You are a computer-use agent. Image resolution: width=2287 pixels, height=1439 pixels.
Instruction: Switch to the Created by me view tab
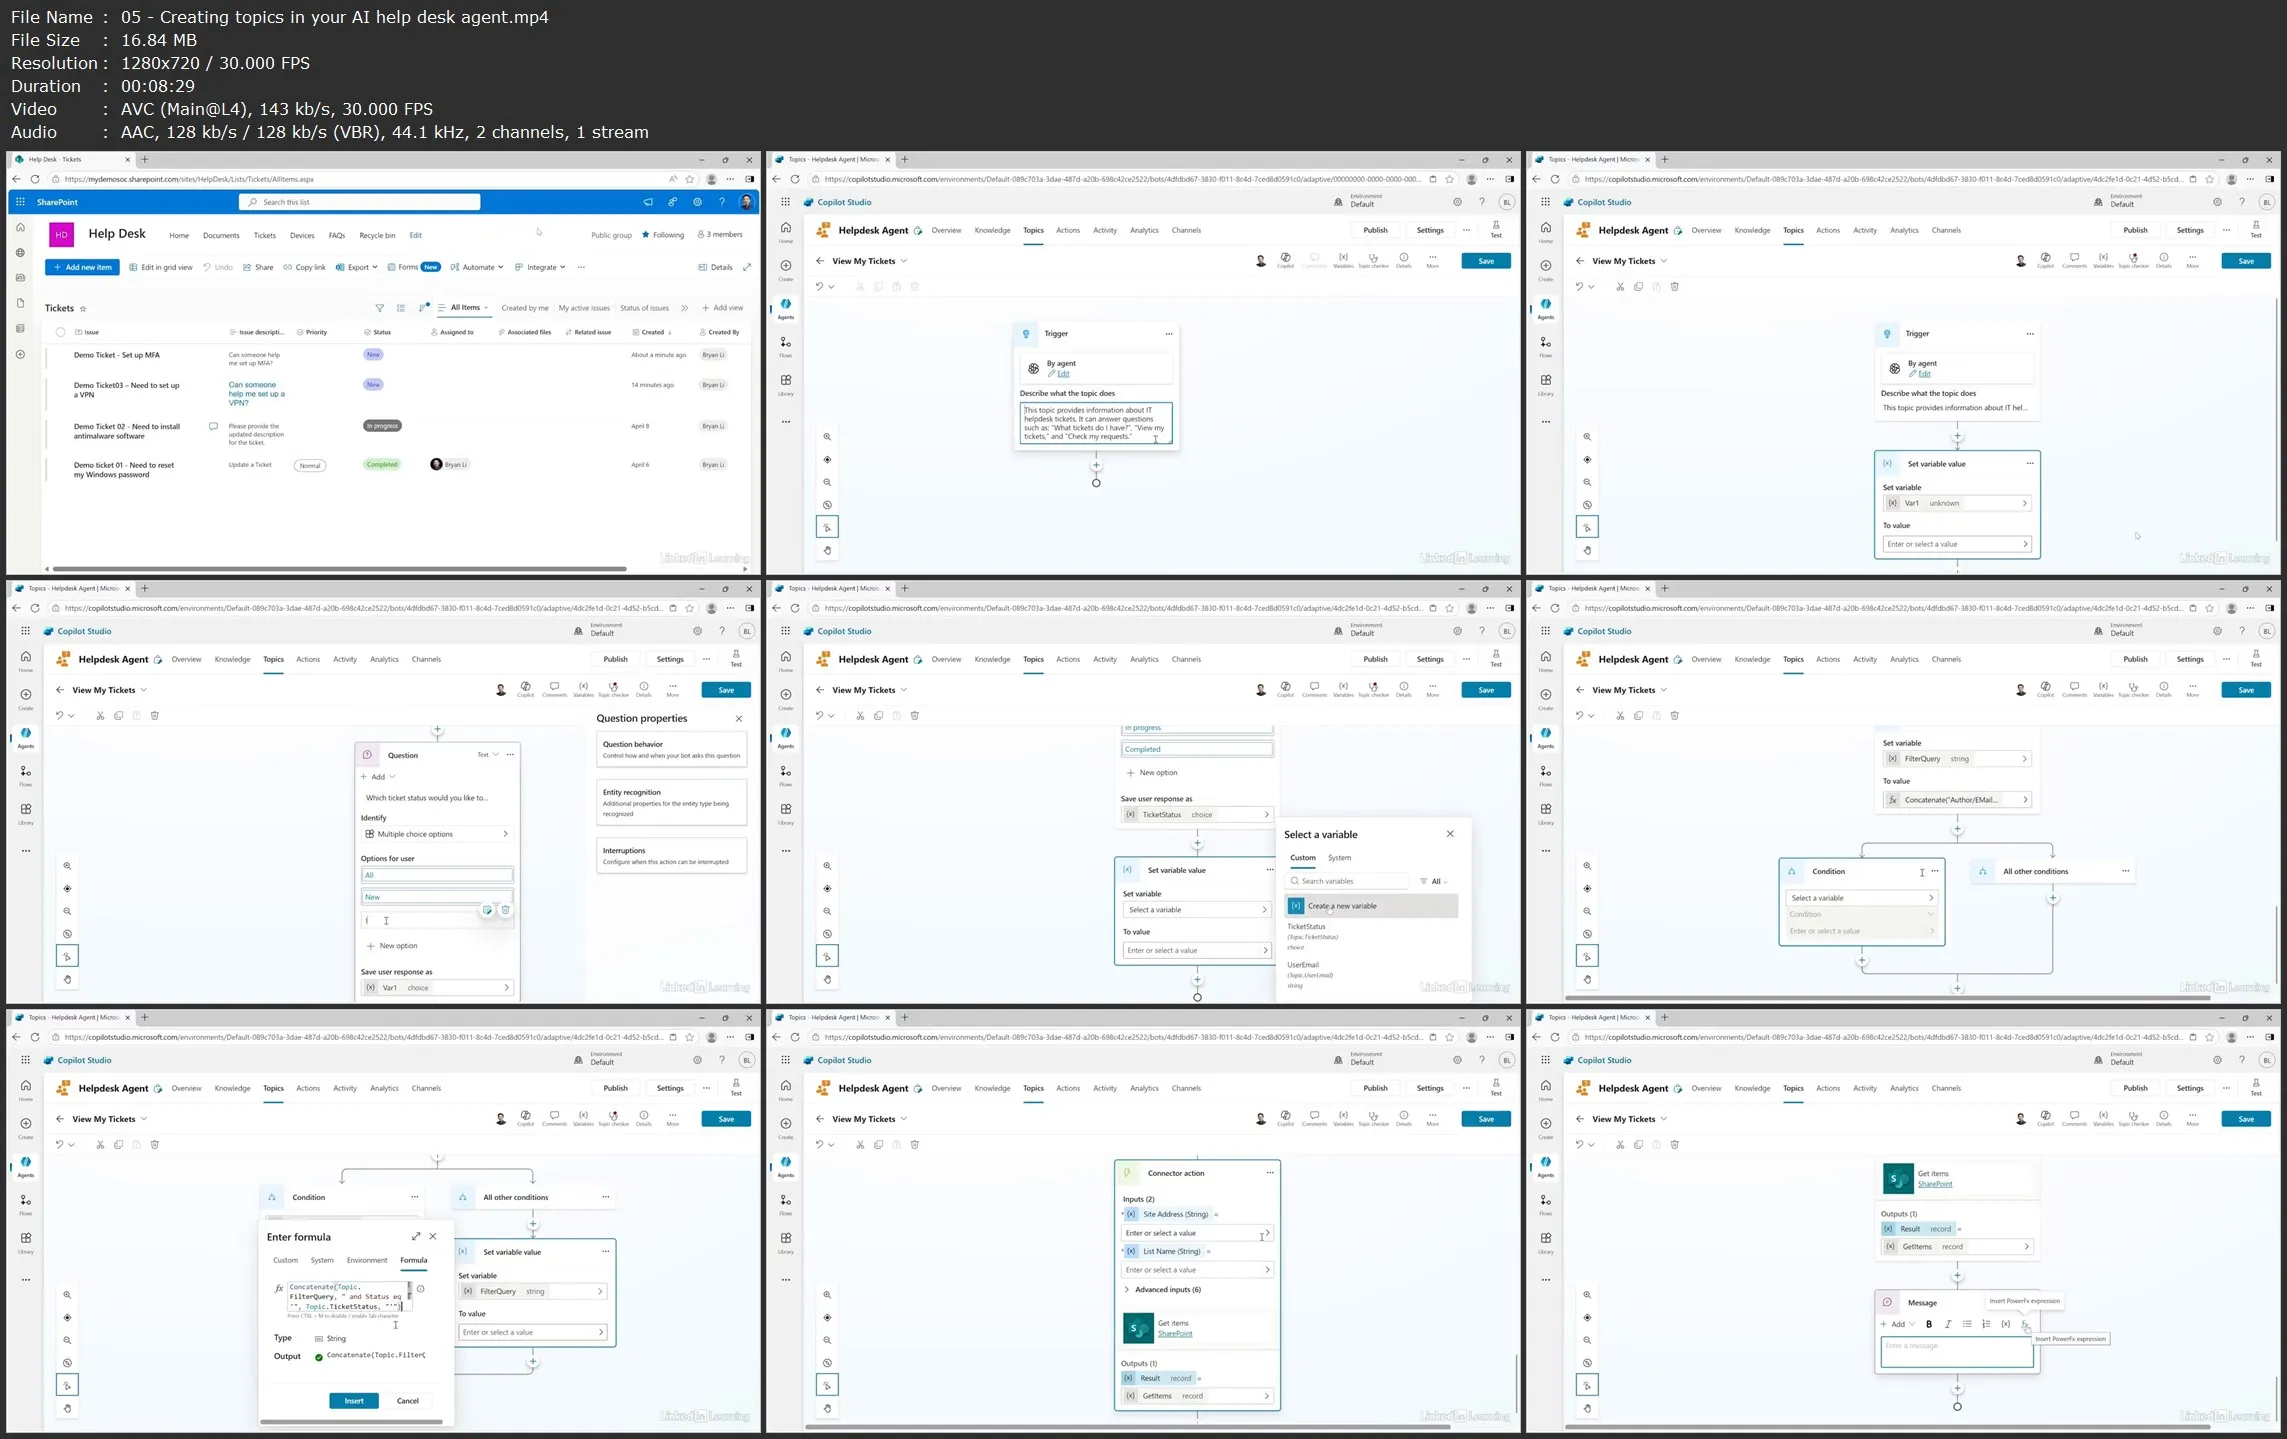(x=525, y=308)
